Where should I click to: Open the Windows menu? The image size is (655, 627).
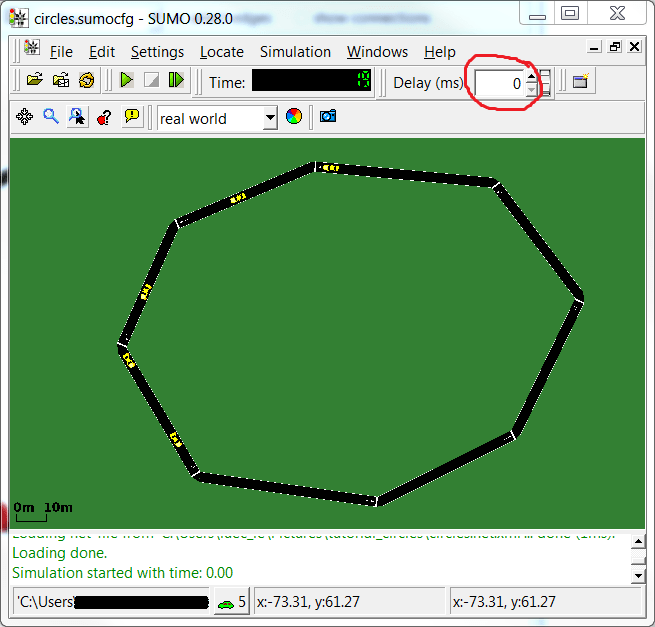[x=377, y=52]
